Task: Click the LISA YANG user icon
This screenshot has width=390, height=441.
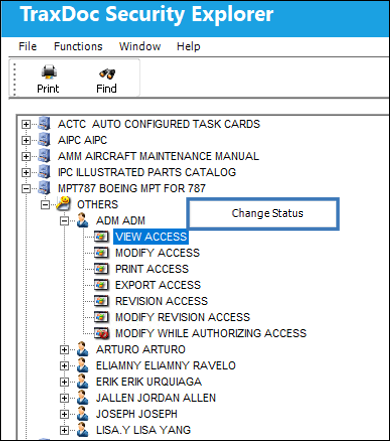Action: [83, 430]
